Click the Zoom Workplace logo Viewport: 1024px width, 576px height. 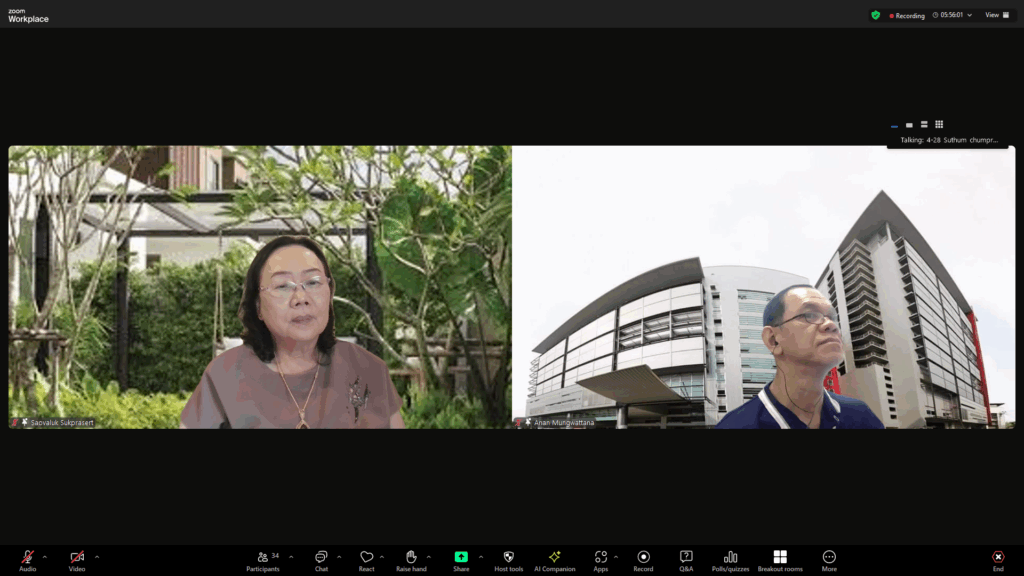click(x=28, y=16)
